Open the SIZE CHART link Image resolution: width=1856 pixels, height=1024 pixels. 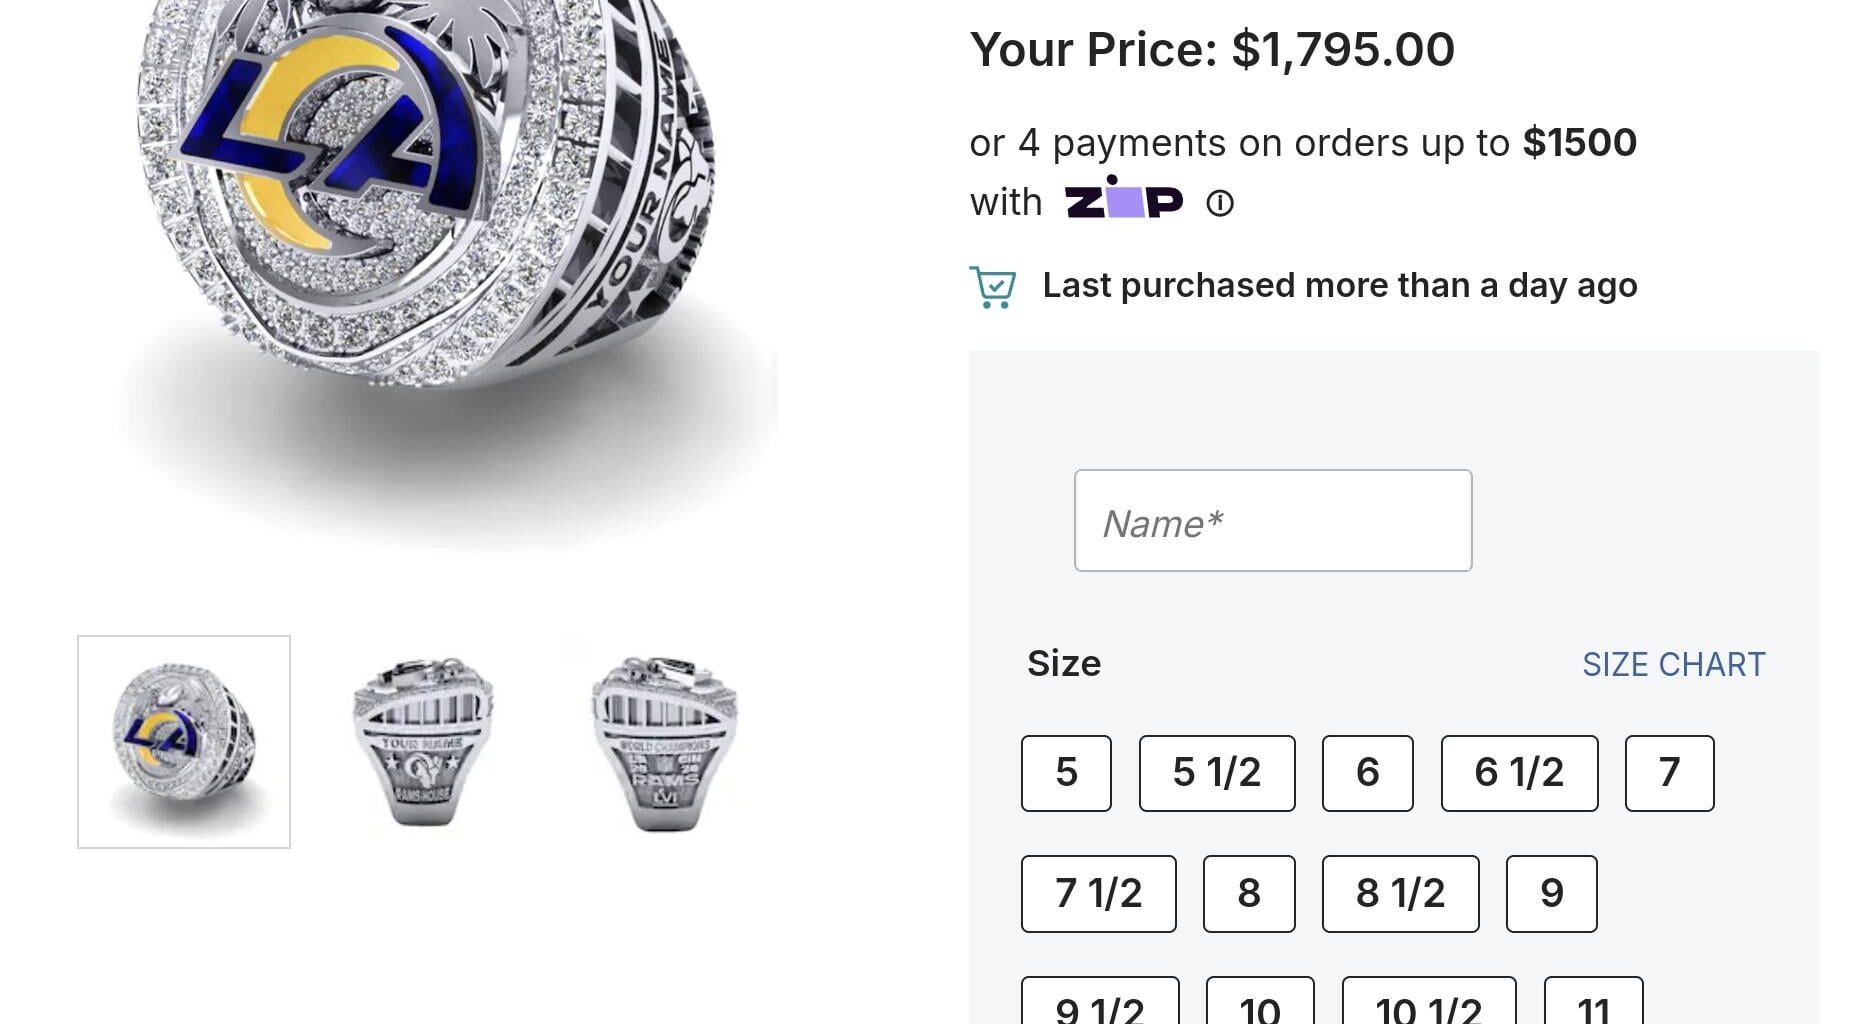[x=1673, y=665]
